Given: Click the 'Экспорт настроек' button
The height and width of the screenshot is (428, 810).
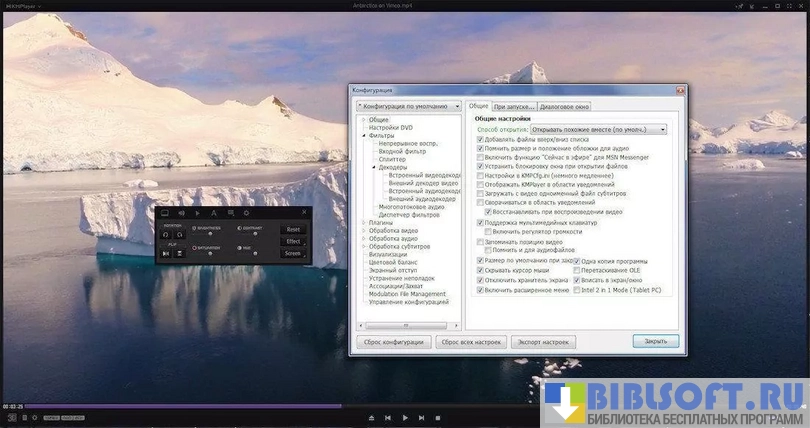Looking at the screenshot, I should pyautogui.click(x=543, y=342).
